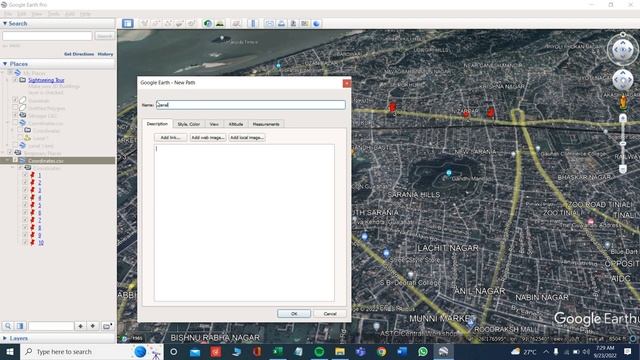Switch to the Altitude tab

pos(236,124)
